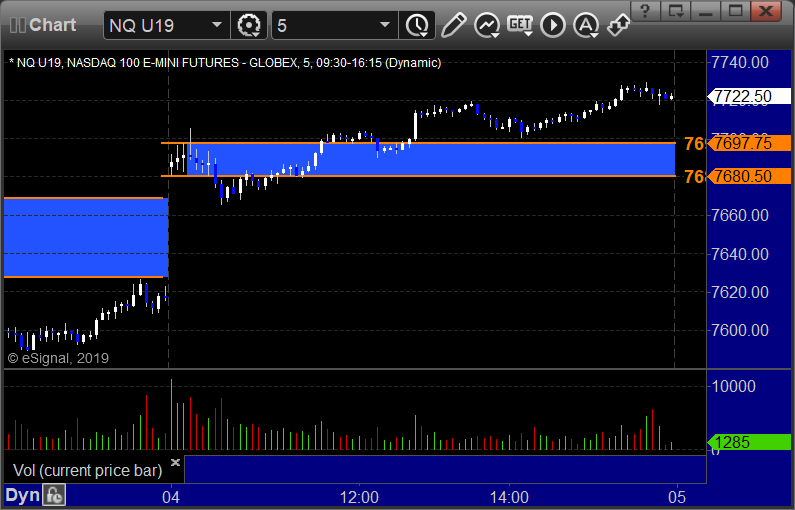Viewport: 795px width, 510px height.
Task: Start bar replay with the play icon
Action: pyautogui.click(x=553, y=25)
